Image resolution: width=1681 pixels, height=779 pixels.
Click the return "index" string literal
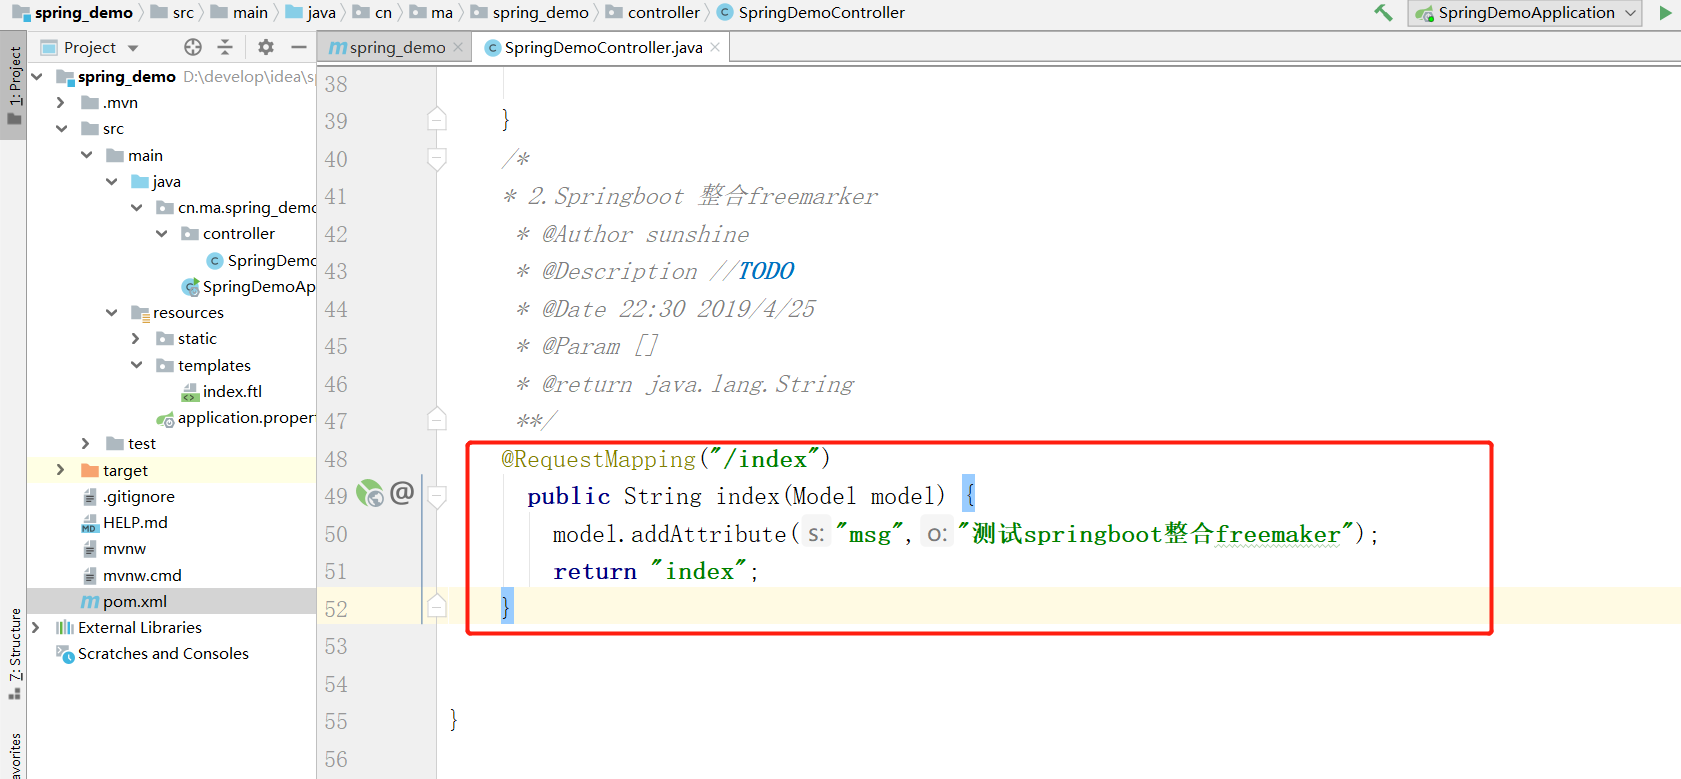pyautogui.click(x=700, y=571)
